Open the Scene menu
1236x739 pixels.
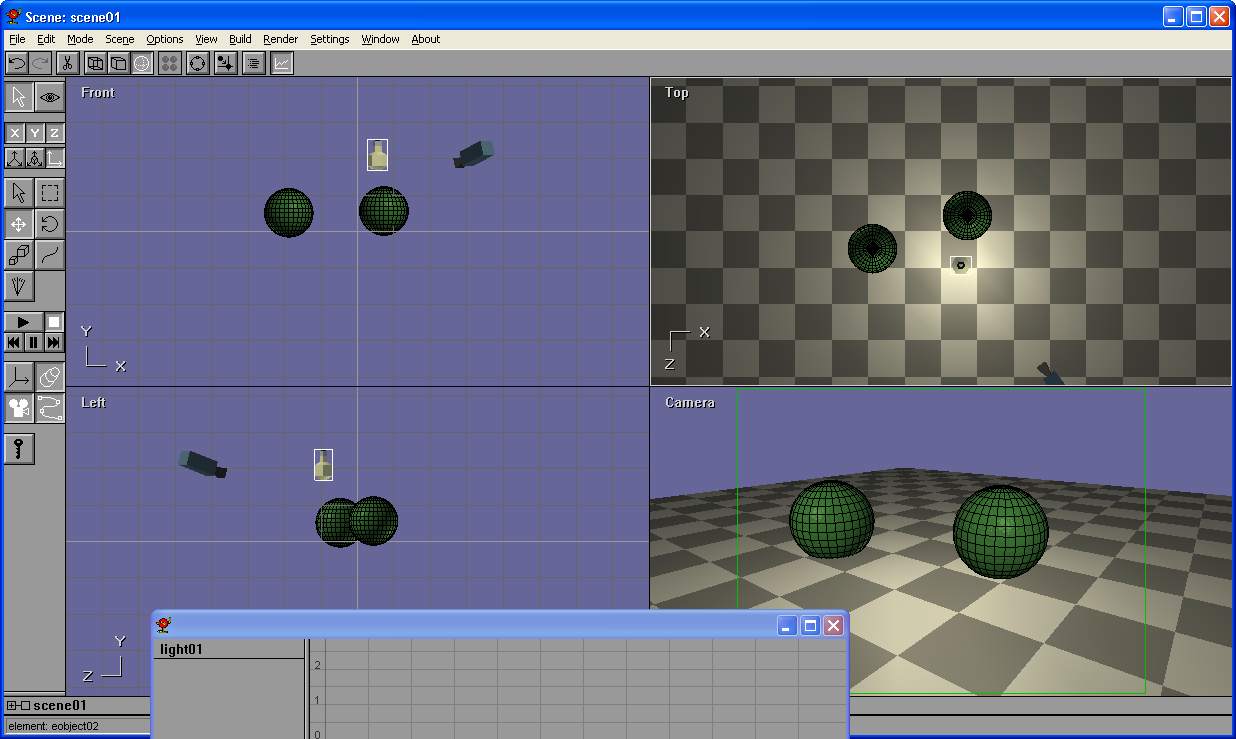pyautogui.click(x=120, y=39)
